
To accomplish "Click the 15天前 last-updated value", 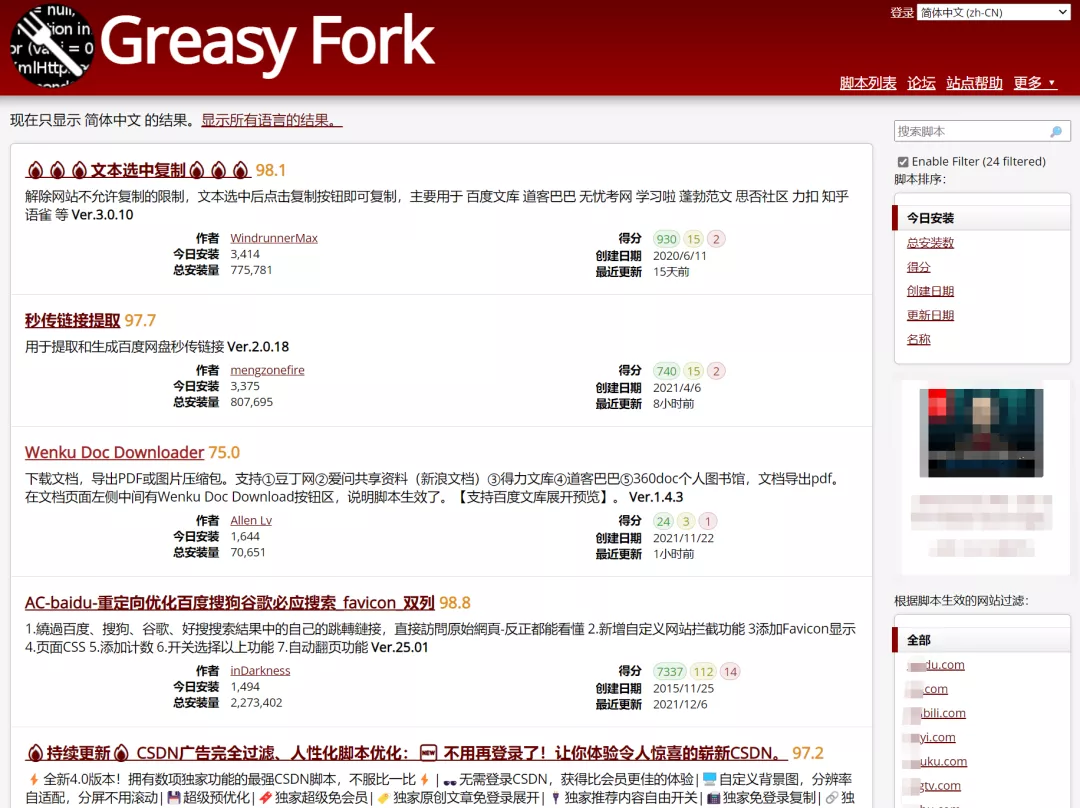I will tap(671, 271).
